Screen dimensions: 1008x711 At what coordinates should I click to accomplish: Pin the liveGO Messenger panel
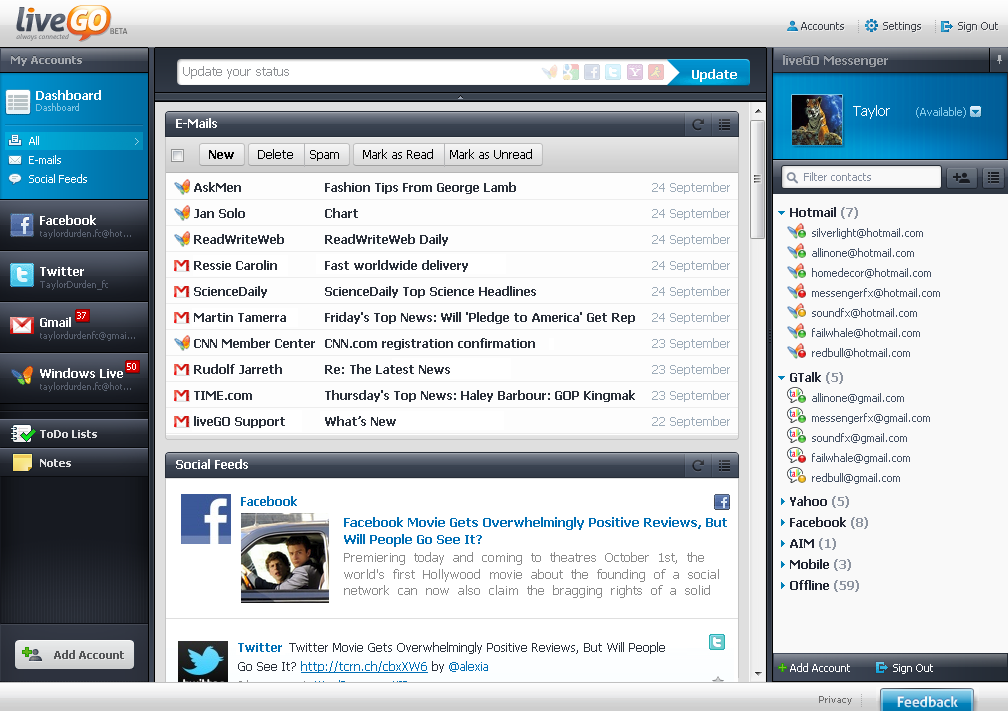(x=999, y=60)
